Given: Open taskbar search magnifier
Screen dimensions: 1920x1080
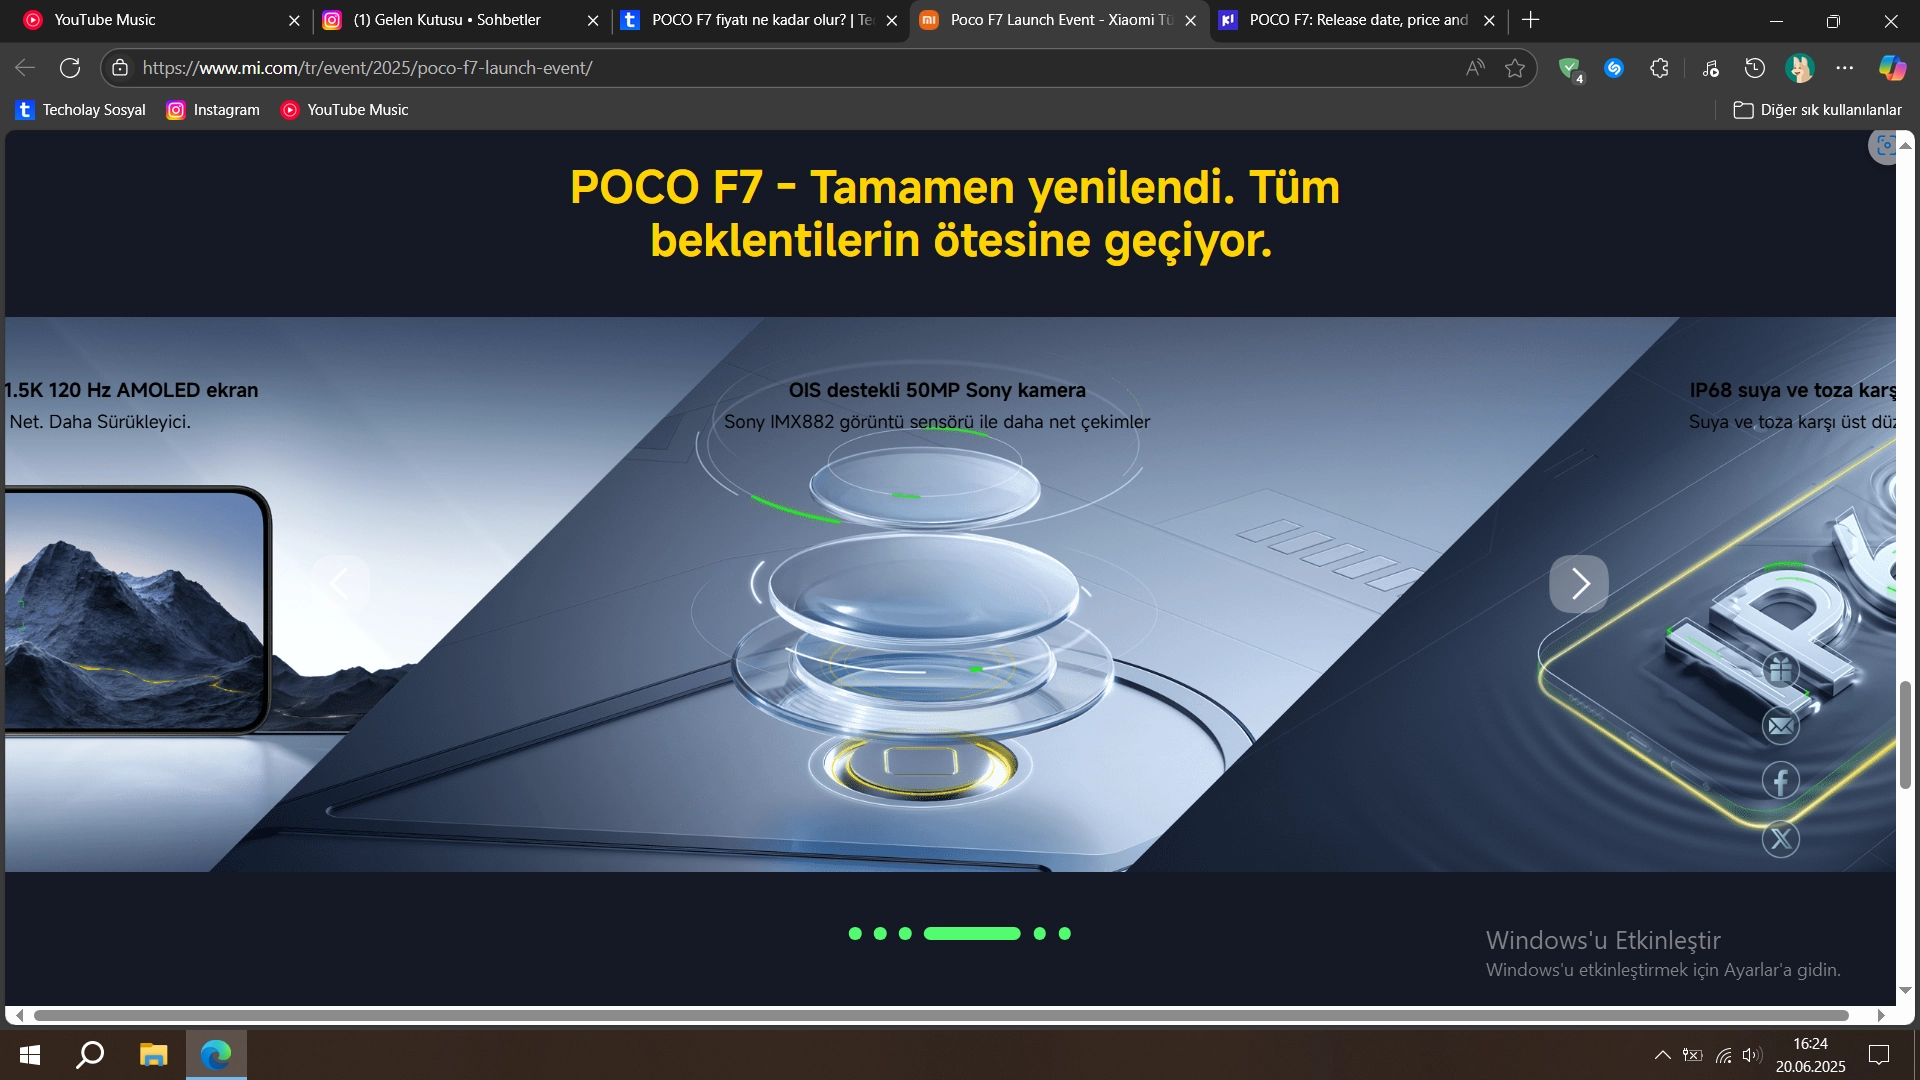Looking at the screenshot, I should pos(91,1055).
